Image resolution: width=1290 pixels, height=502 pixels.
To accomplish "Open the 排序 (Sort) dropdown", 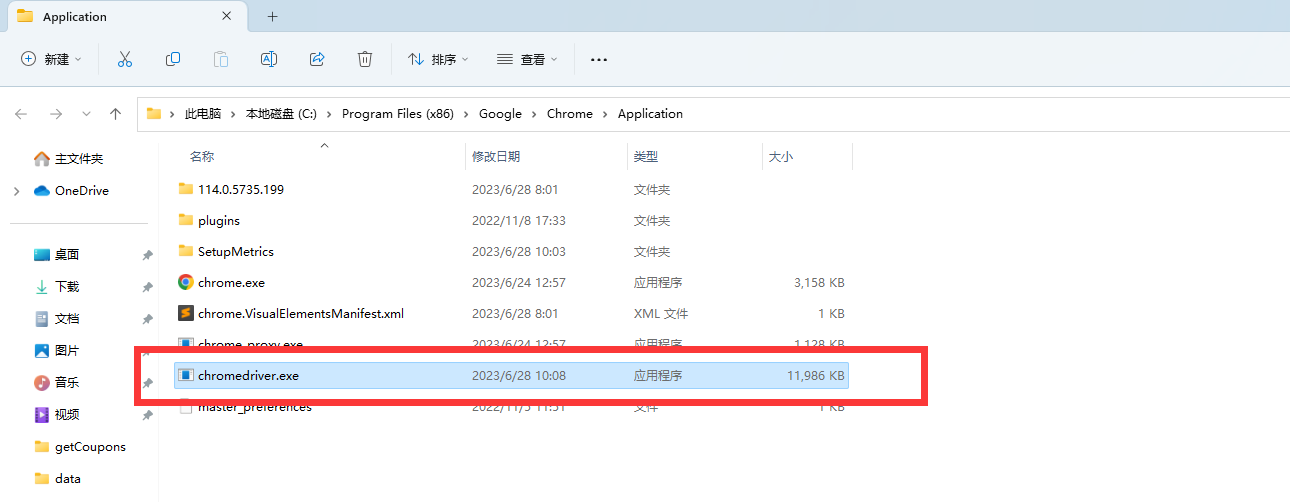I will [x=439, y=60].
